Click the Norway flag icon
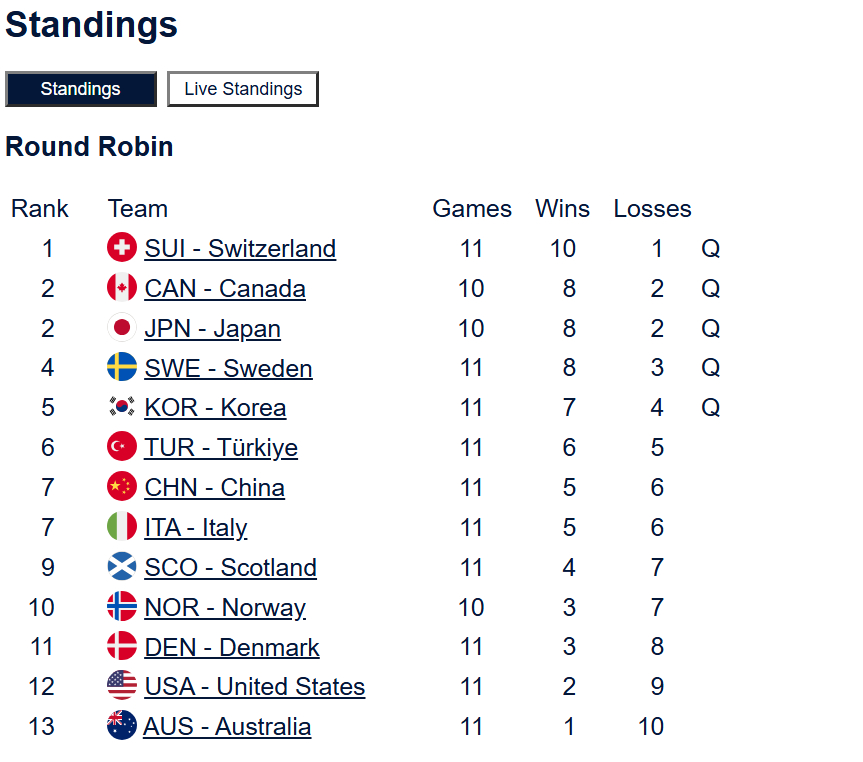 (x=122, y=607)
